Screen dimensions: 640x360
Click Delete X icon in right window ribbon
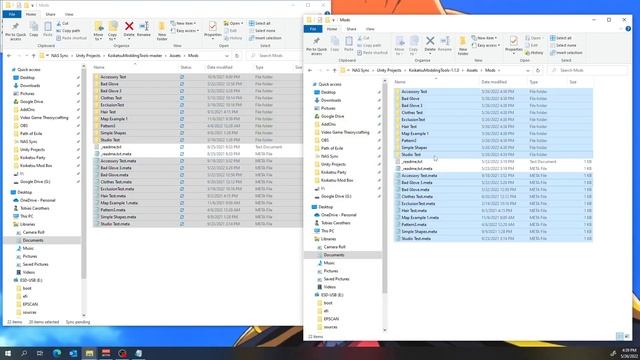pos(430,44)
